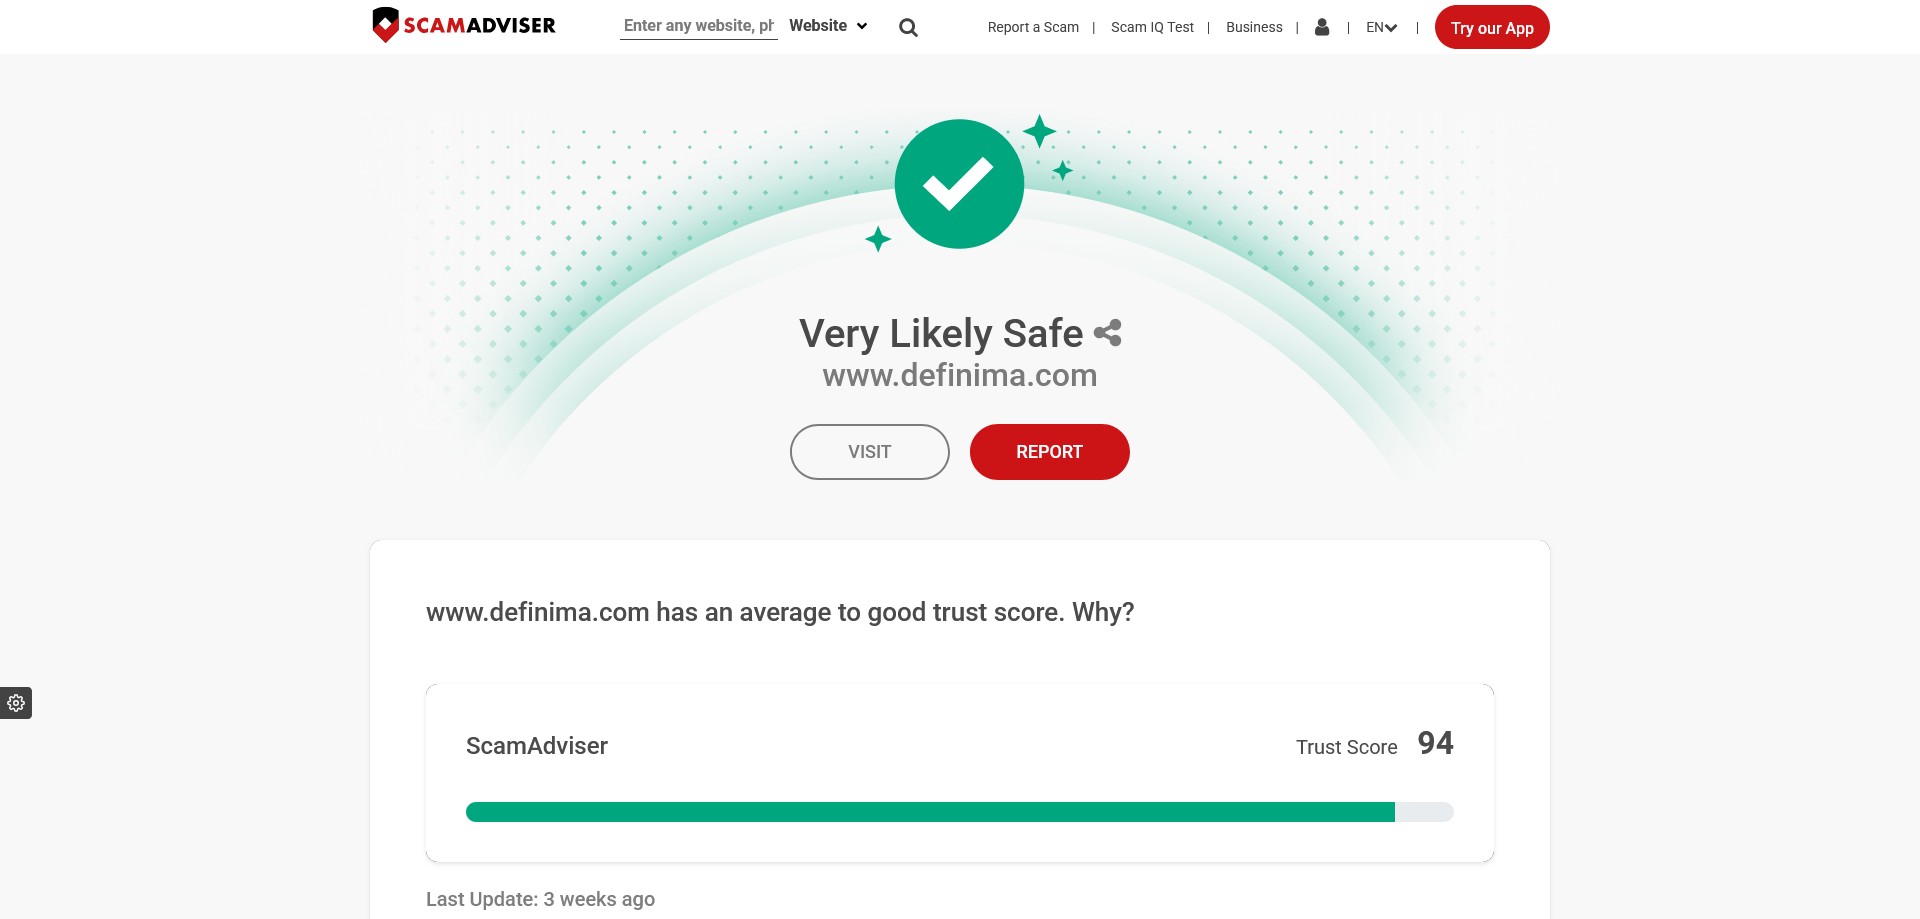Viewport: 1920px width, 919px height.
Task: Go to the Business menu link
Action: 1254,28
